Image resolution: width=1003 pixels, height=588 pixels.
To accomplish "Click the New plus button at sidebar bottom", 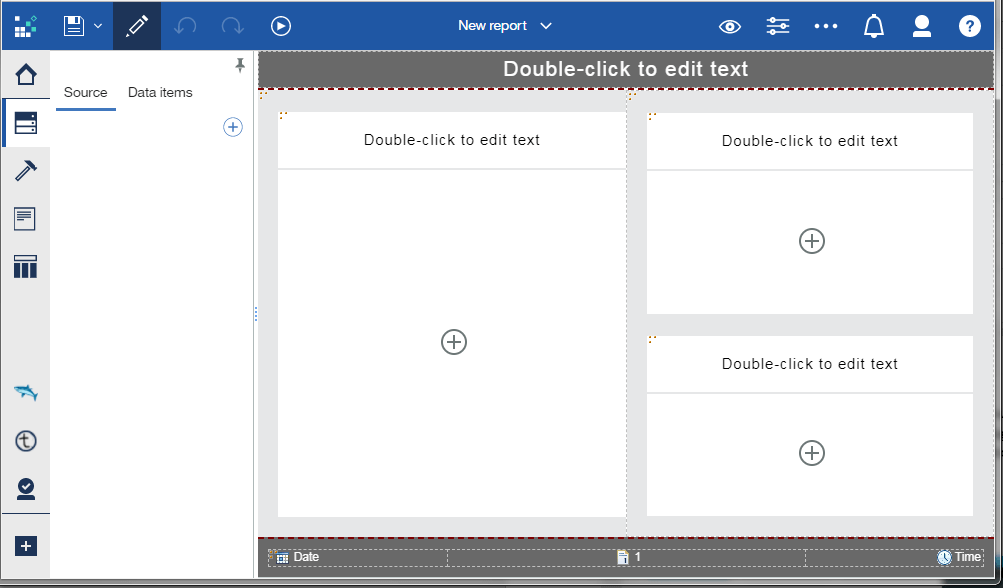I will 26,546.
